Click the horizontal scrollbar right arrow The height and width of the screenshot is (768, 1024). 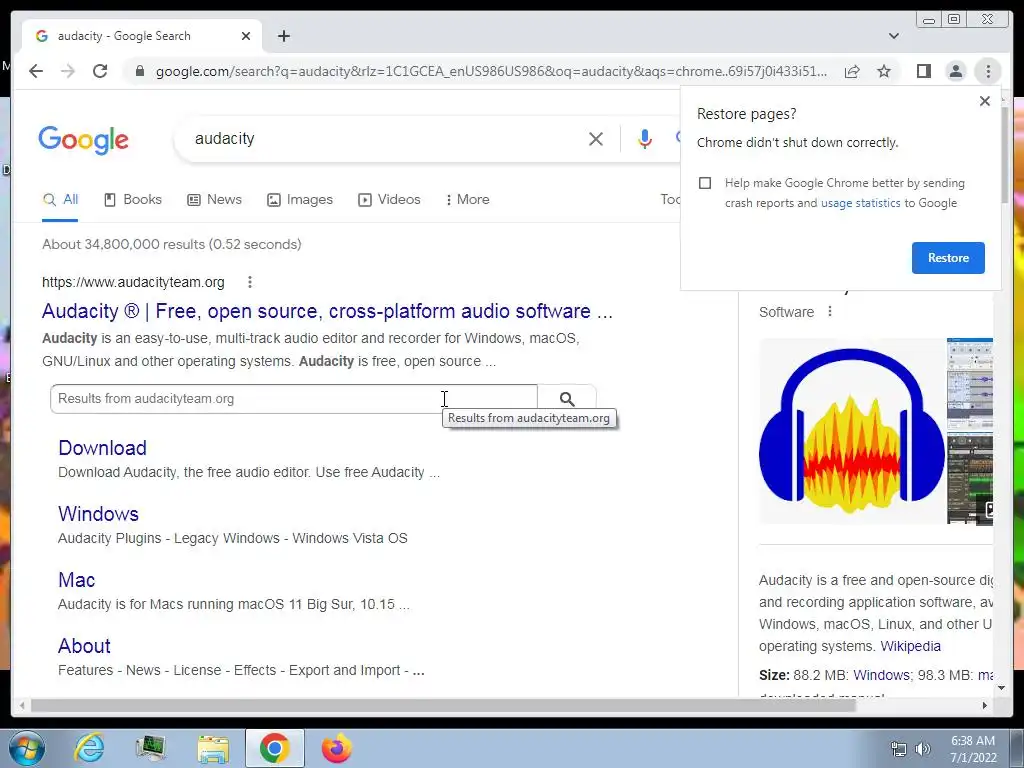point(985,706)
